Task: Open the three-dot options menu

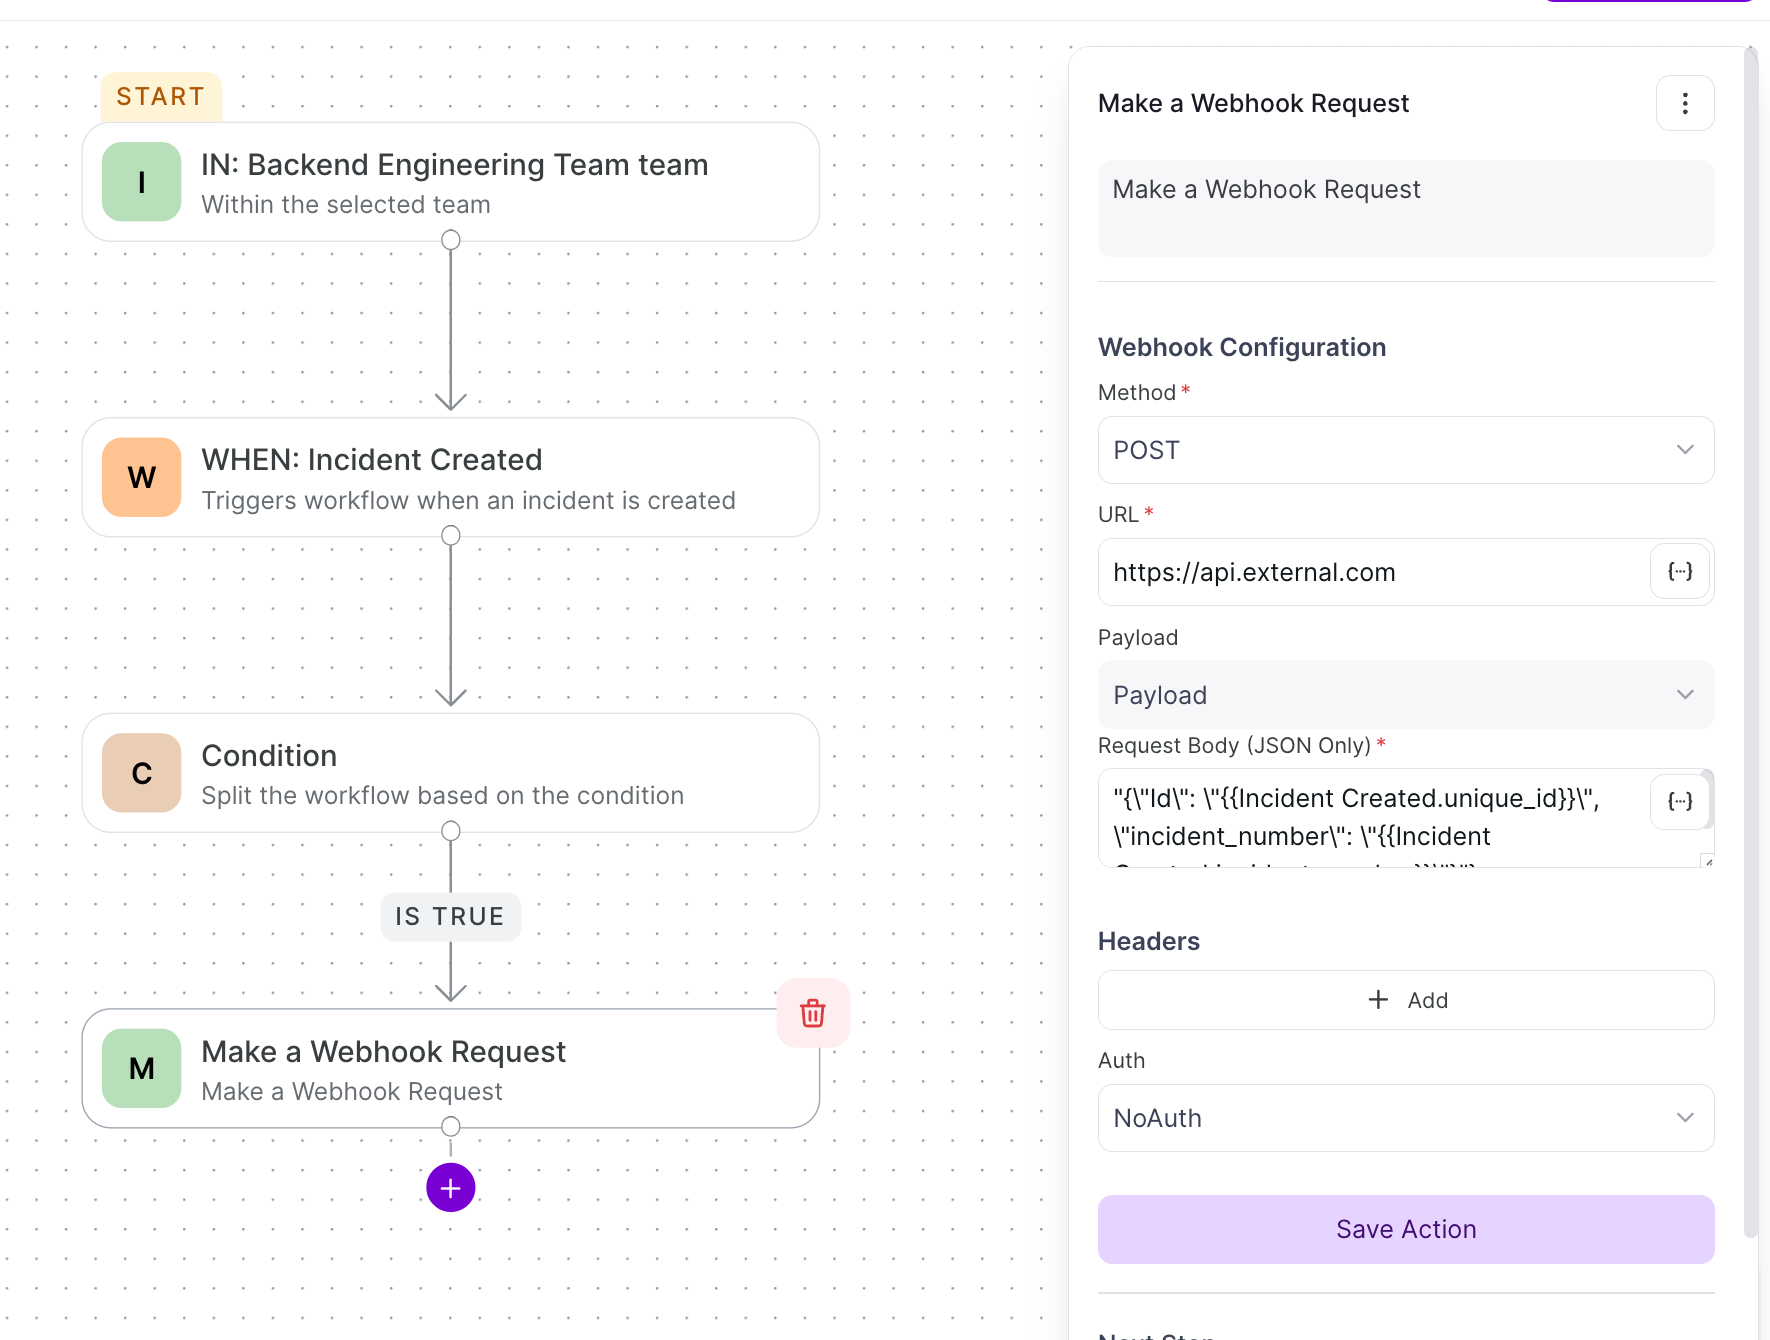Action: click(x=1685, y=103)
